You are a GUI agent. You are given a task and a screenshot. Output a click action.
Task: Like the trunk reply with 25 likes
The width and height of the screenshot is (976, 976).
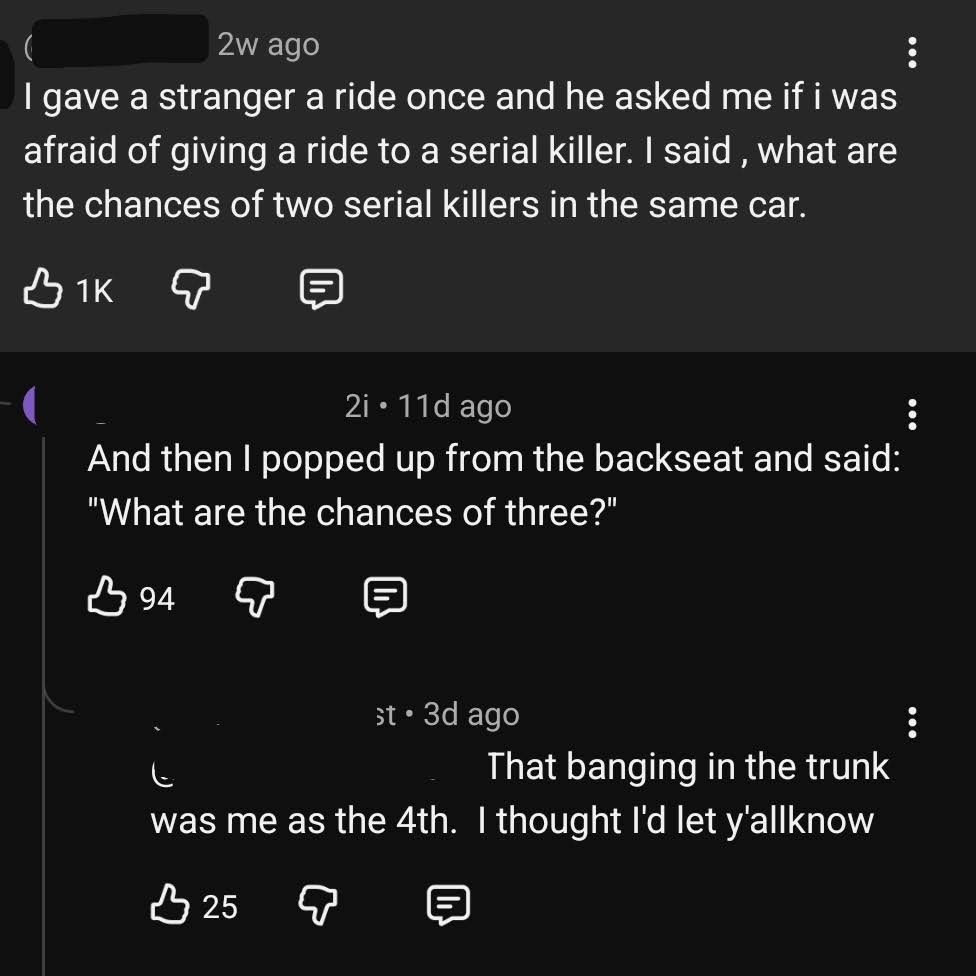coord(170,904)
